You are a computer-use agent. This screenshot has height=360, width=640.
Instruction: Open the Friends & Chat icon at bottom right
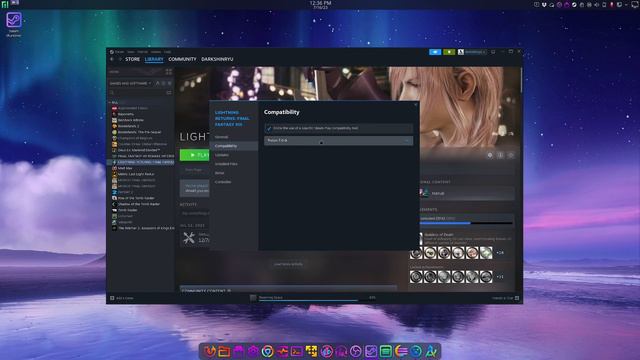517,298
